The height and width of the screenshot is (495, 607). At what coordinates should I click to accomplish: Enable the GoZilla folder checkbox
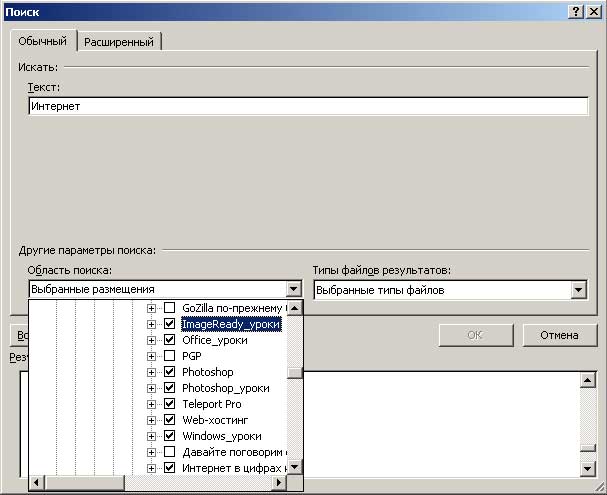pyautogui.click(x=169, y=308)
